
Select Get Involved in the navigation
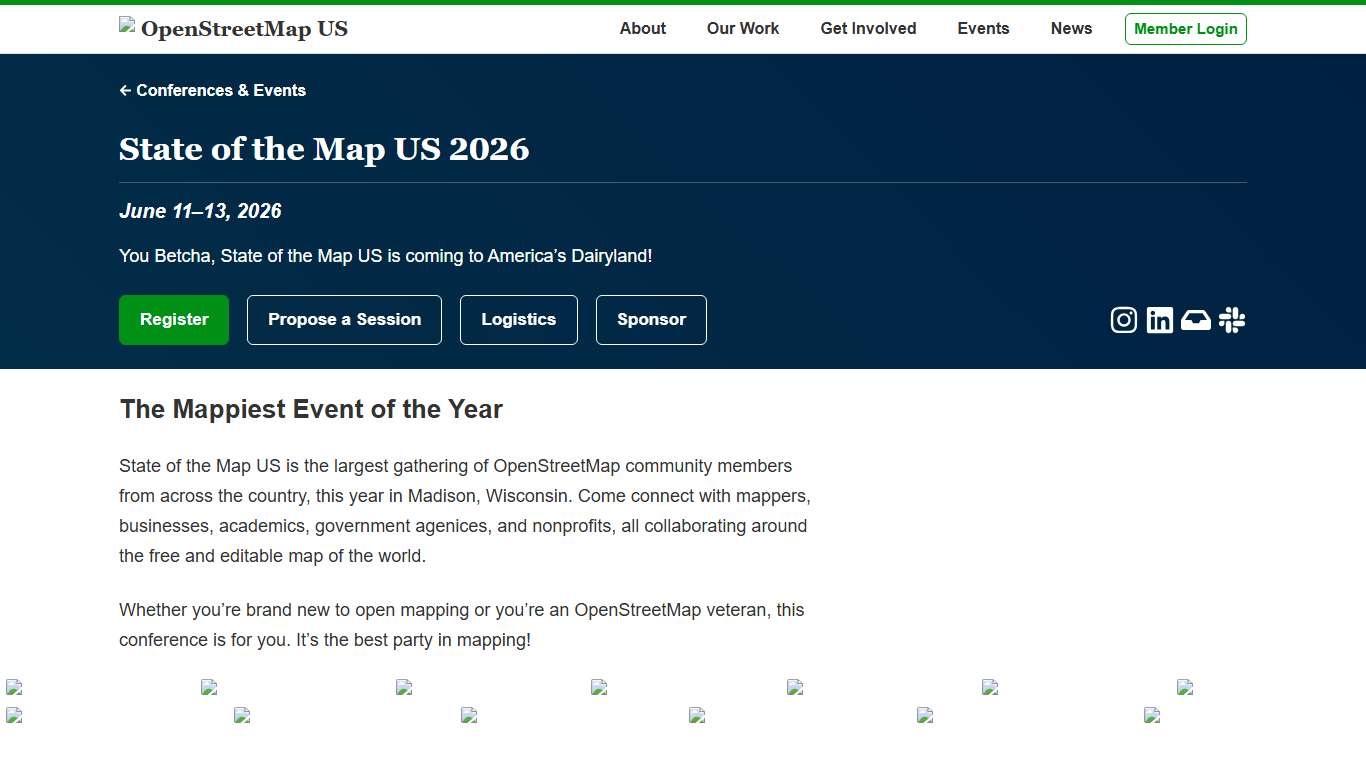(x=868, y=28)
